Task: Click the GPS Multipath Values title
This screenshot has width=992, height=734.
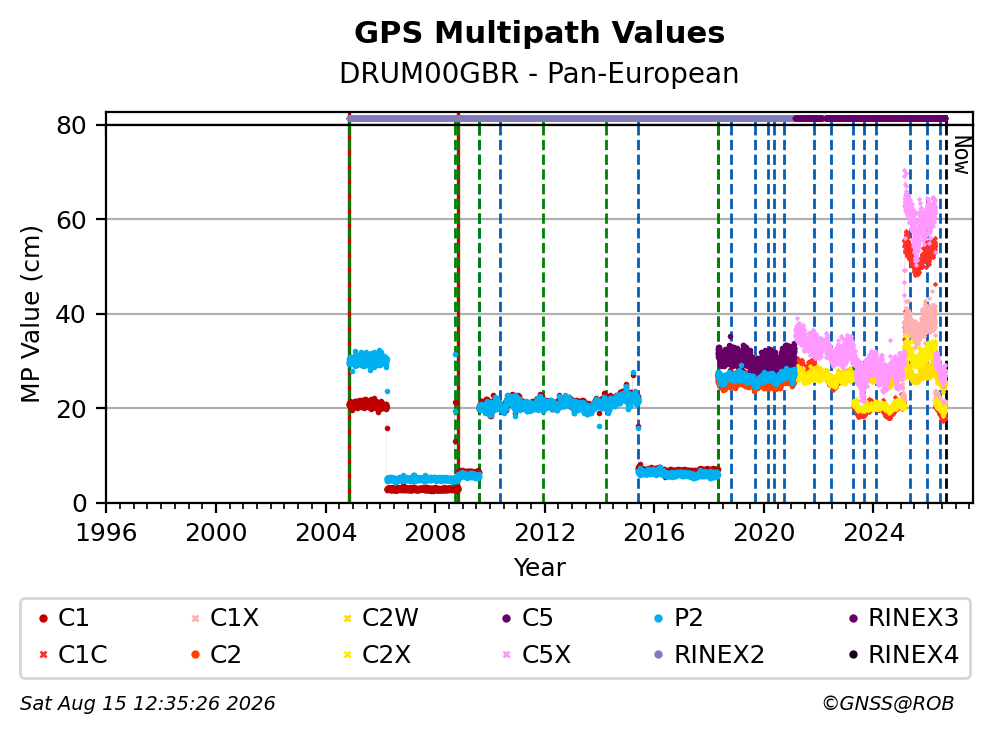Action: pyautogui.click(x=539, y=33)
